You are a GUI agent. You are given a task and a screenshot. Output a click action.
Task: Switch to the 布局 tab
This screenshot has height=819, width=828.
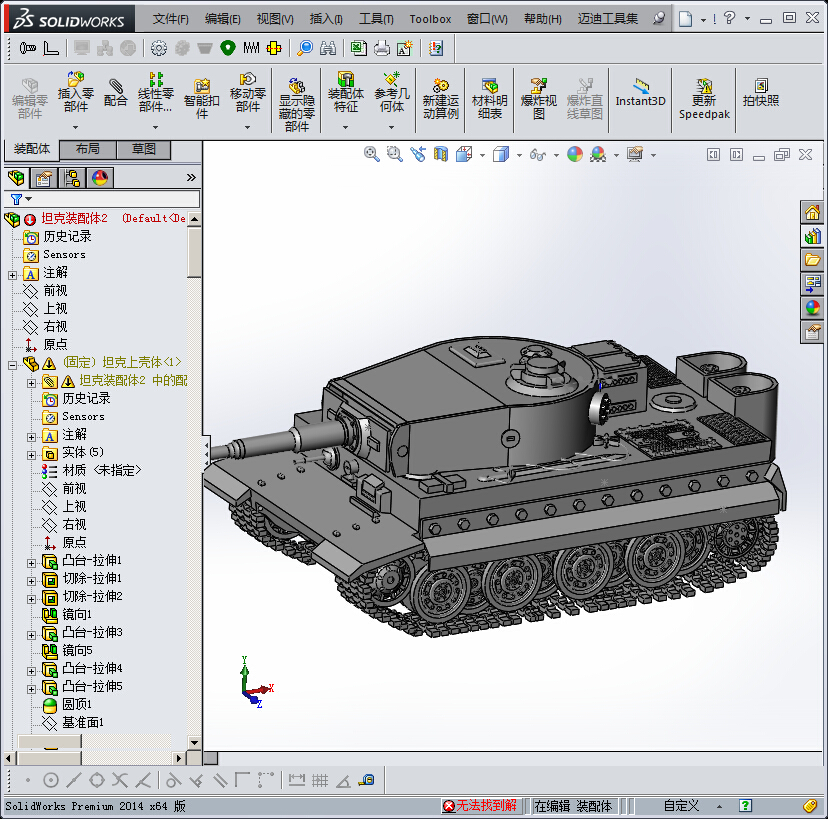[x=88, y=149]
